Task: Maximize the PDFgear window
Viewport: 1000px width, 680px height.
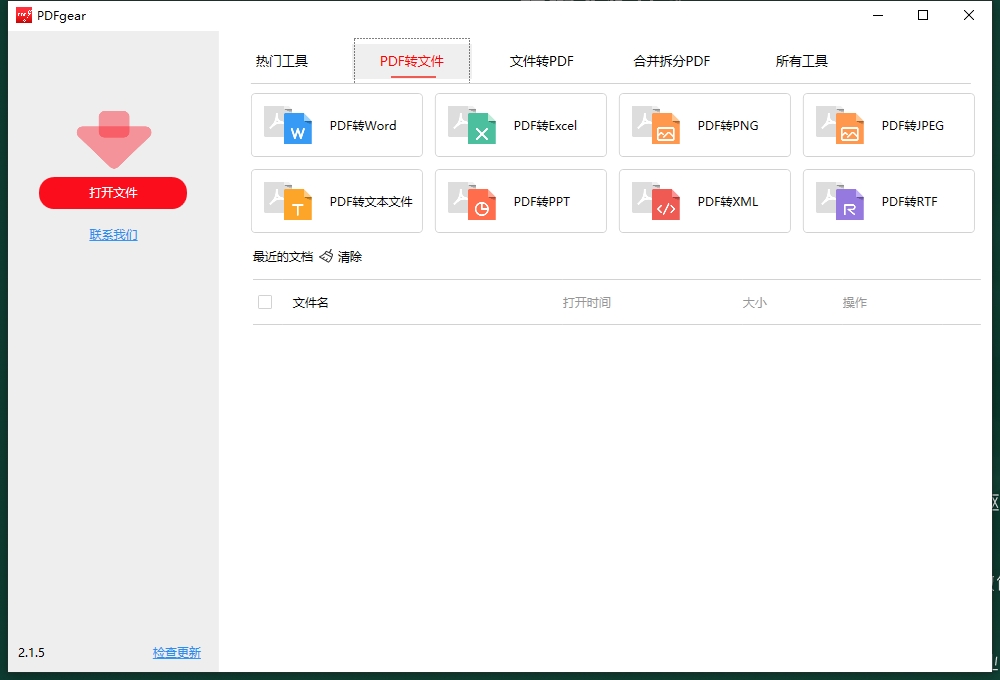Action: click(x=923, y=15)
